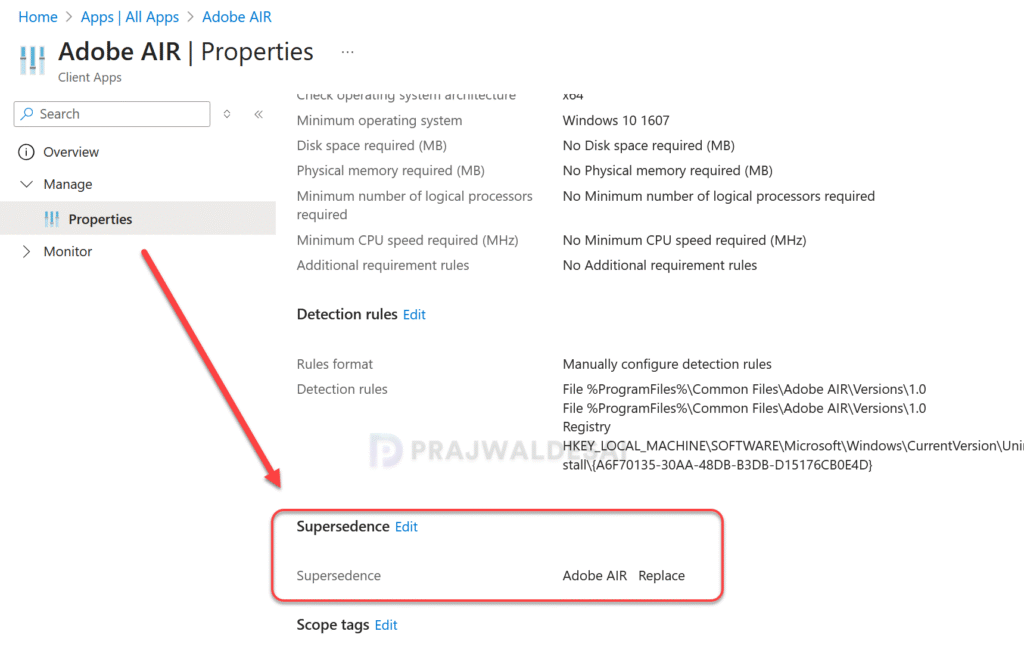Screen dimensions: 1024x650
Task: Click the up-down sort arrows beside search
Action: 227,114
